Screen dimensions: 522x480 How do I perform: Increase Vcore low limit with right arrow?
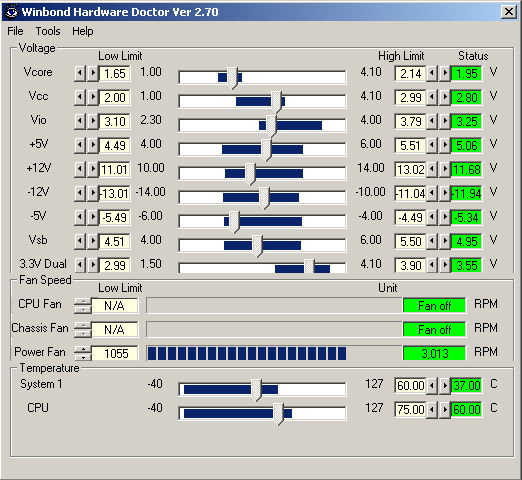(x=93, y=73)
